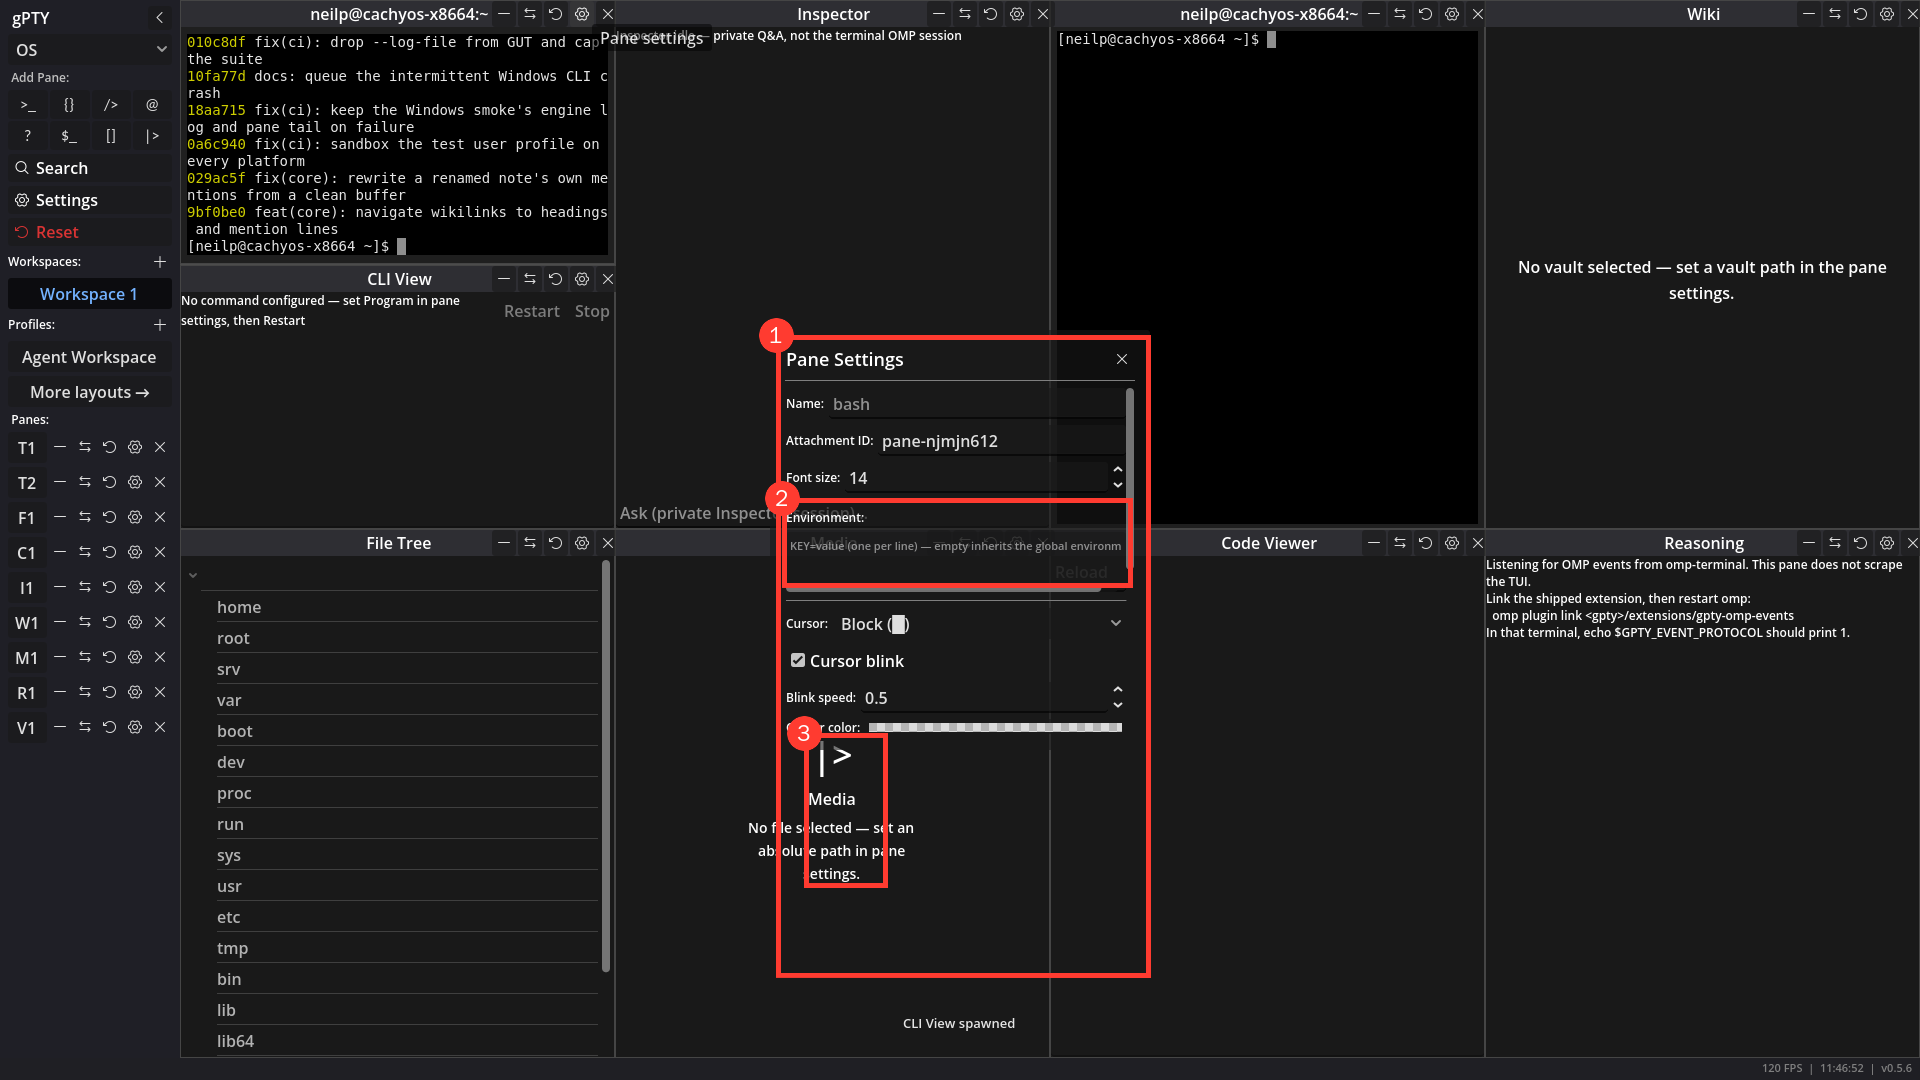Open gear settings in Inspector pane header
The height and width of the screenshot is (1080, 1920).
pyautogui.click(x=1017, y=14)
